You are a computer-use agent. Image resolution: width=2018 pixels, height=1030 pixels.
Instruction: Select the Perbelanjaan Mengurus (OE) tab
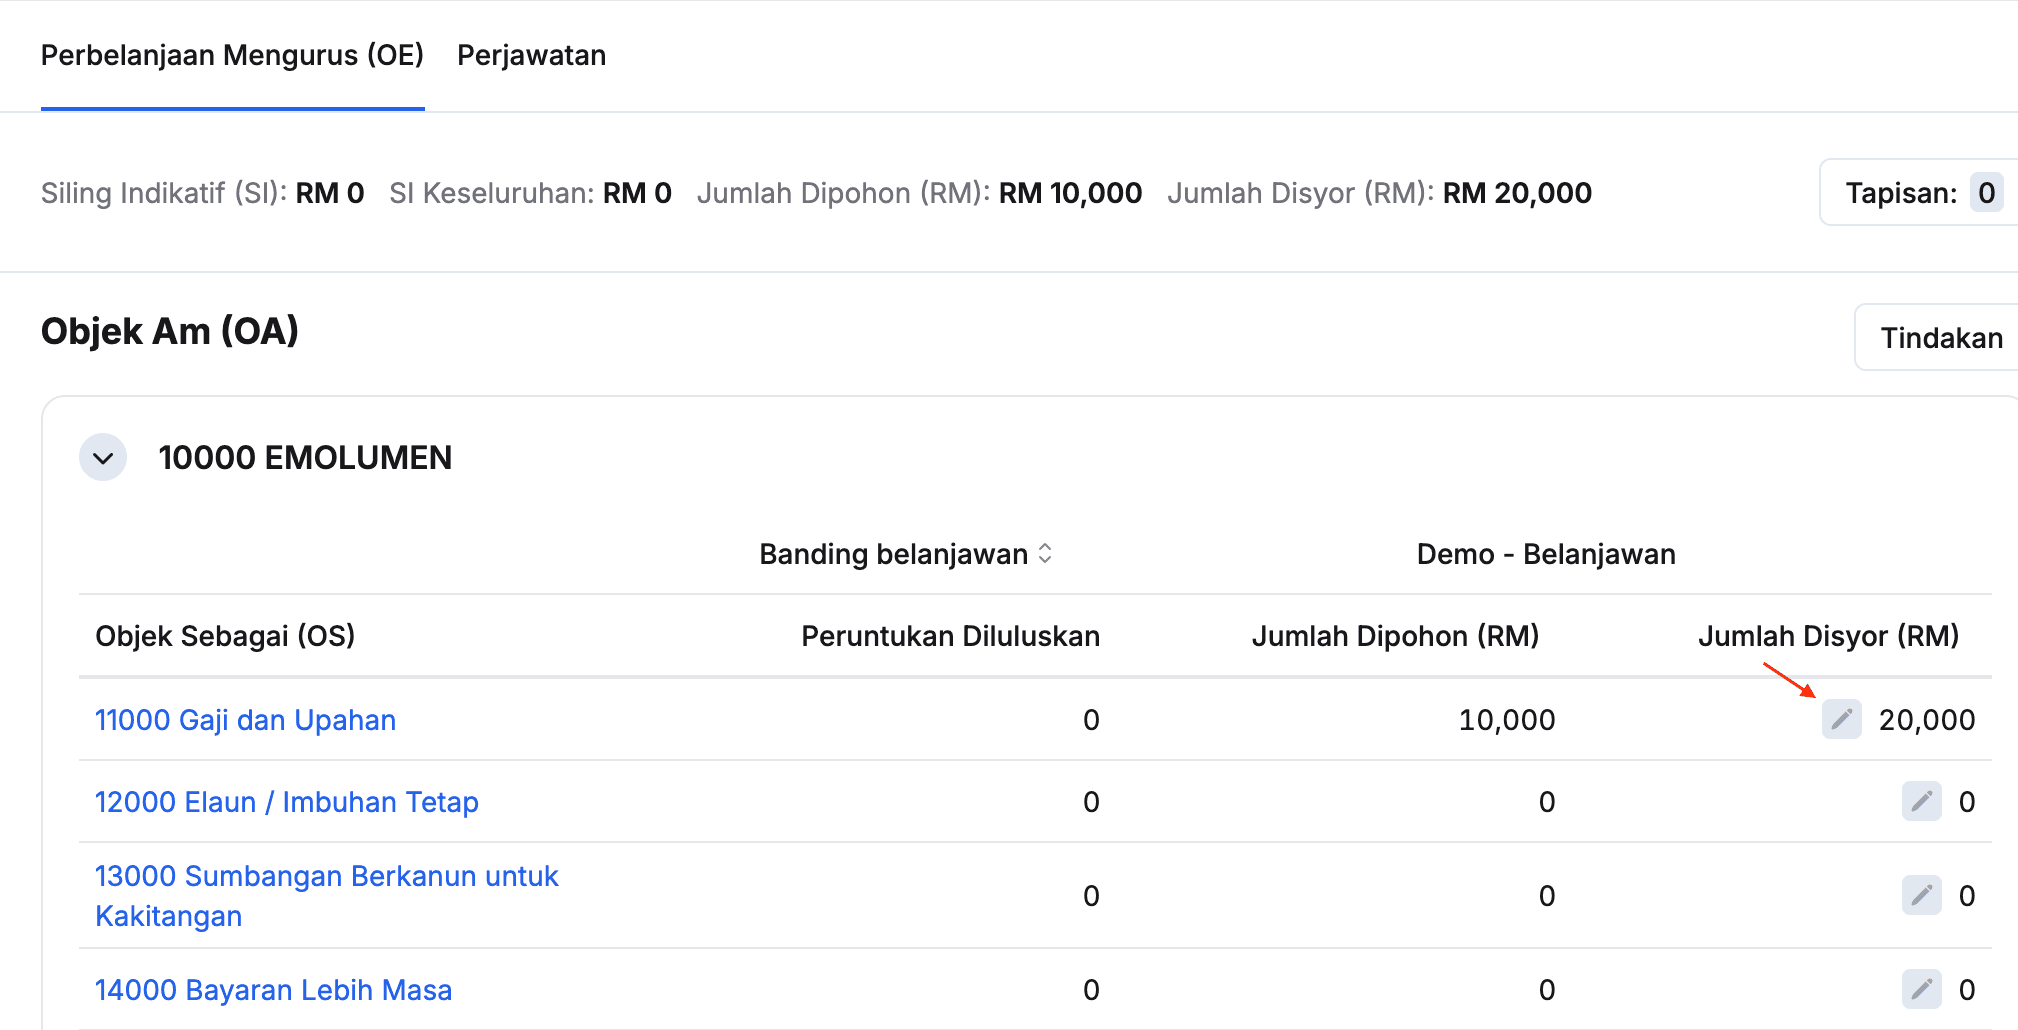(232, 55)
